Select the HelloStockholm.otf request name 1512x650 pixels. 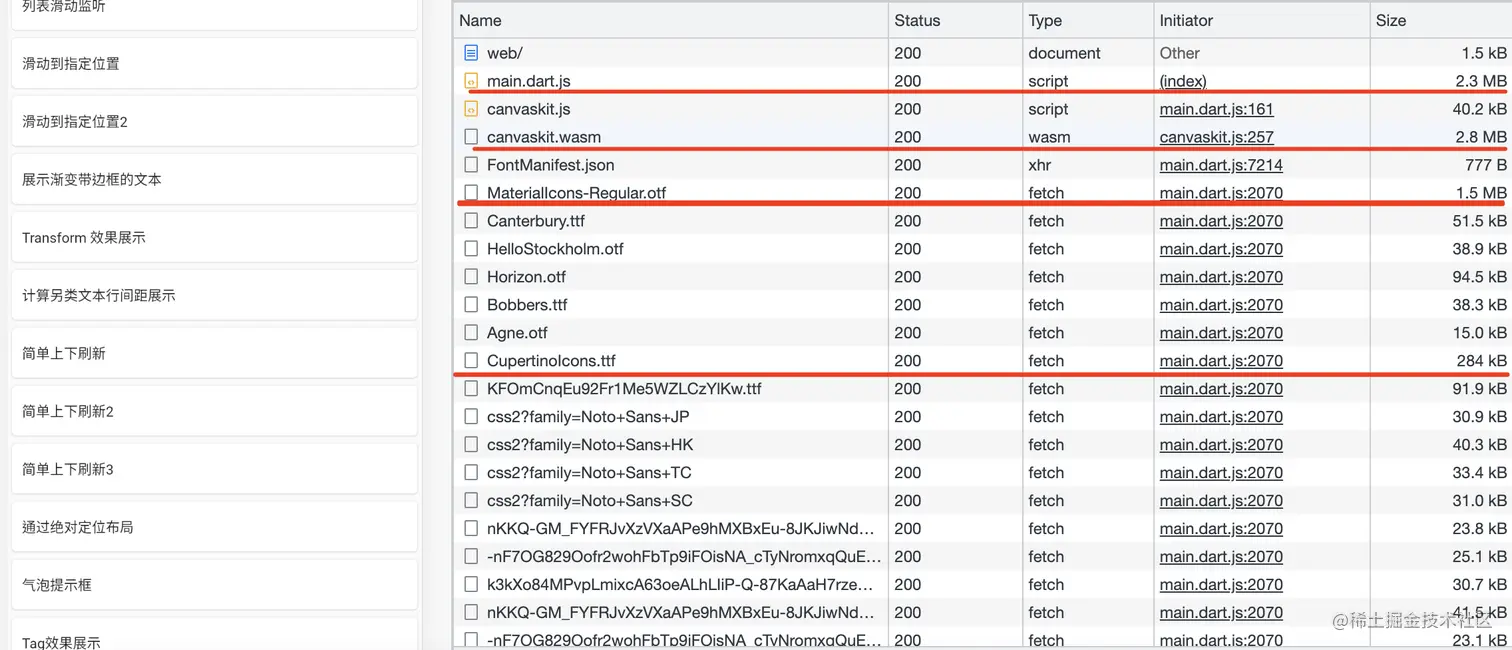[x=555, y=249]
